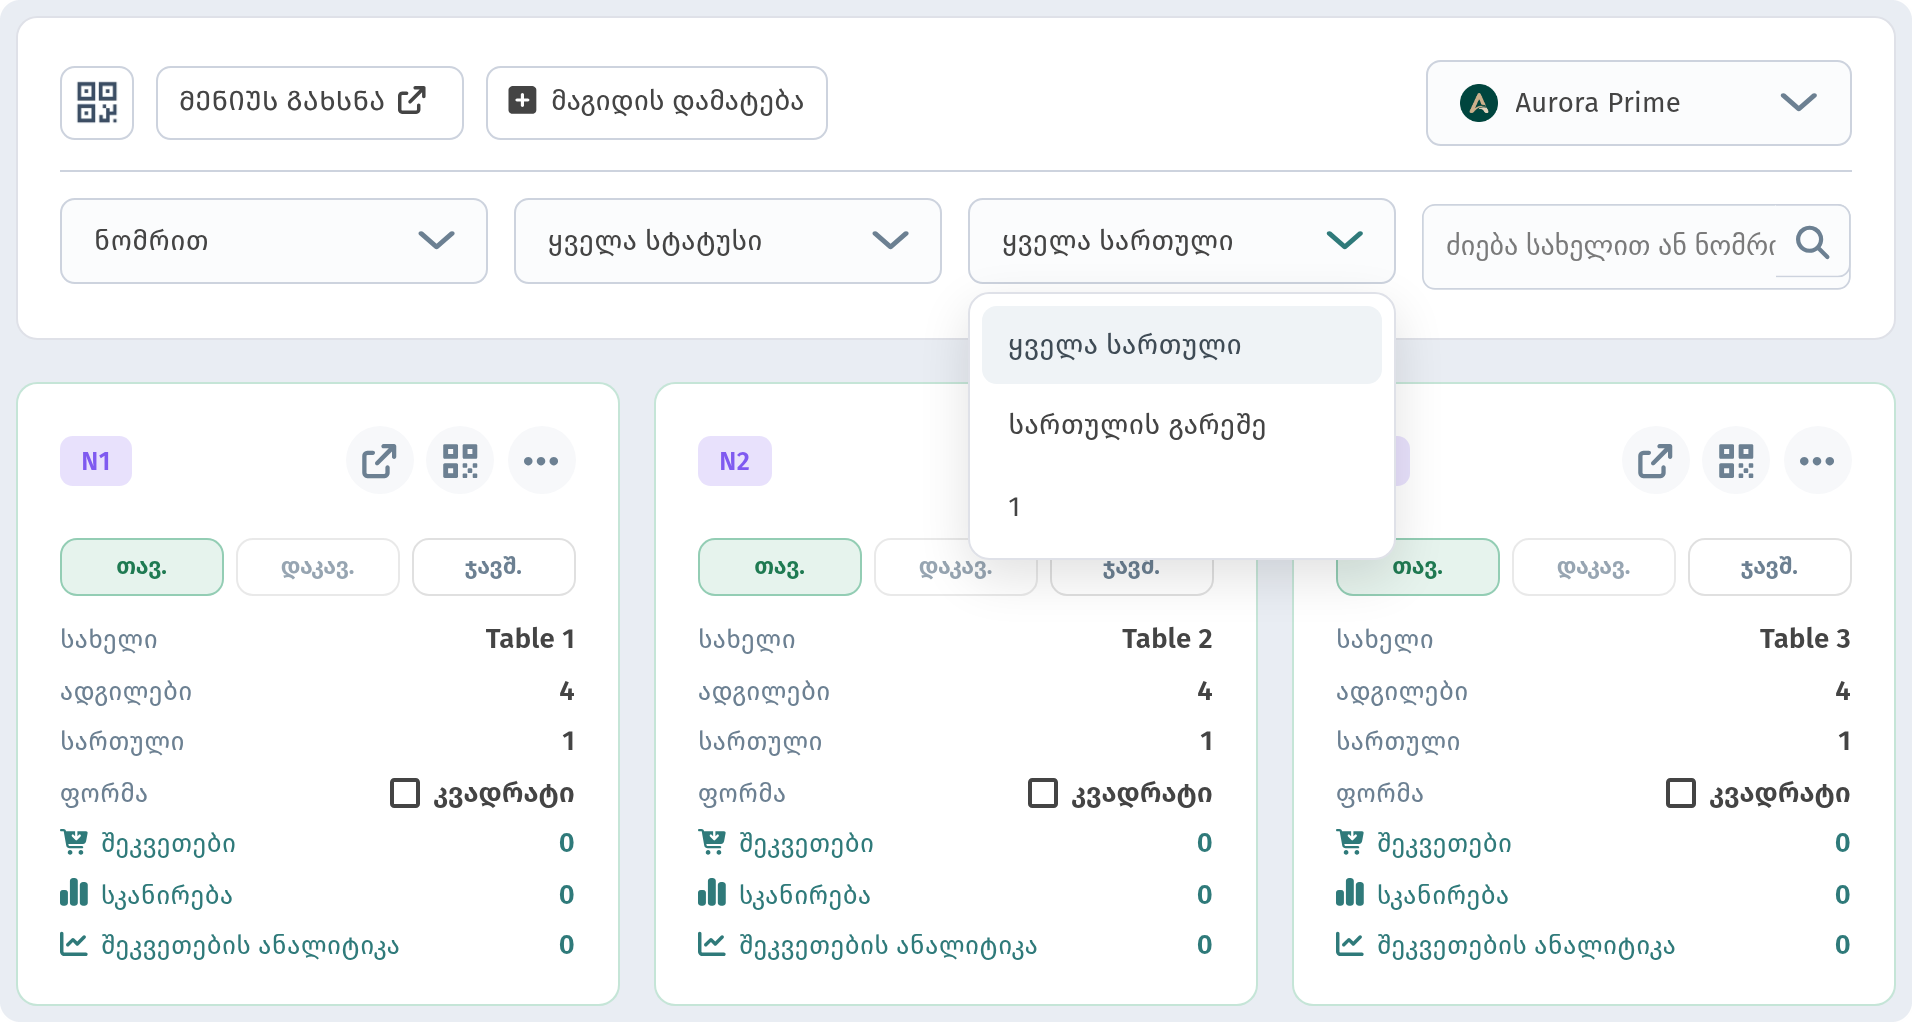Viewport: 1912px width, 1022px height.
Task: Open the Aurora Prime venue dropdown
Action: pos(1638,103)
